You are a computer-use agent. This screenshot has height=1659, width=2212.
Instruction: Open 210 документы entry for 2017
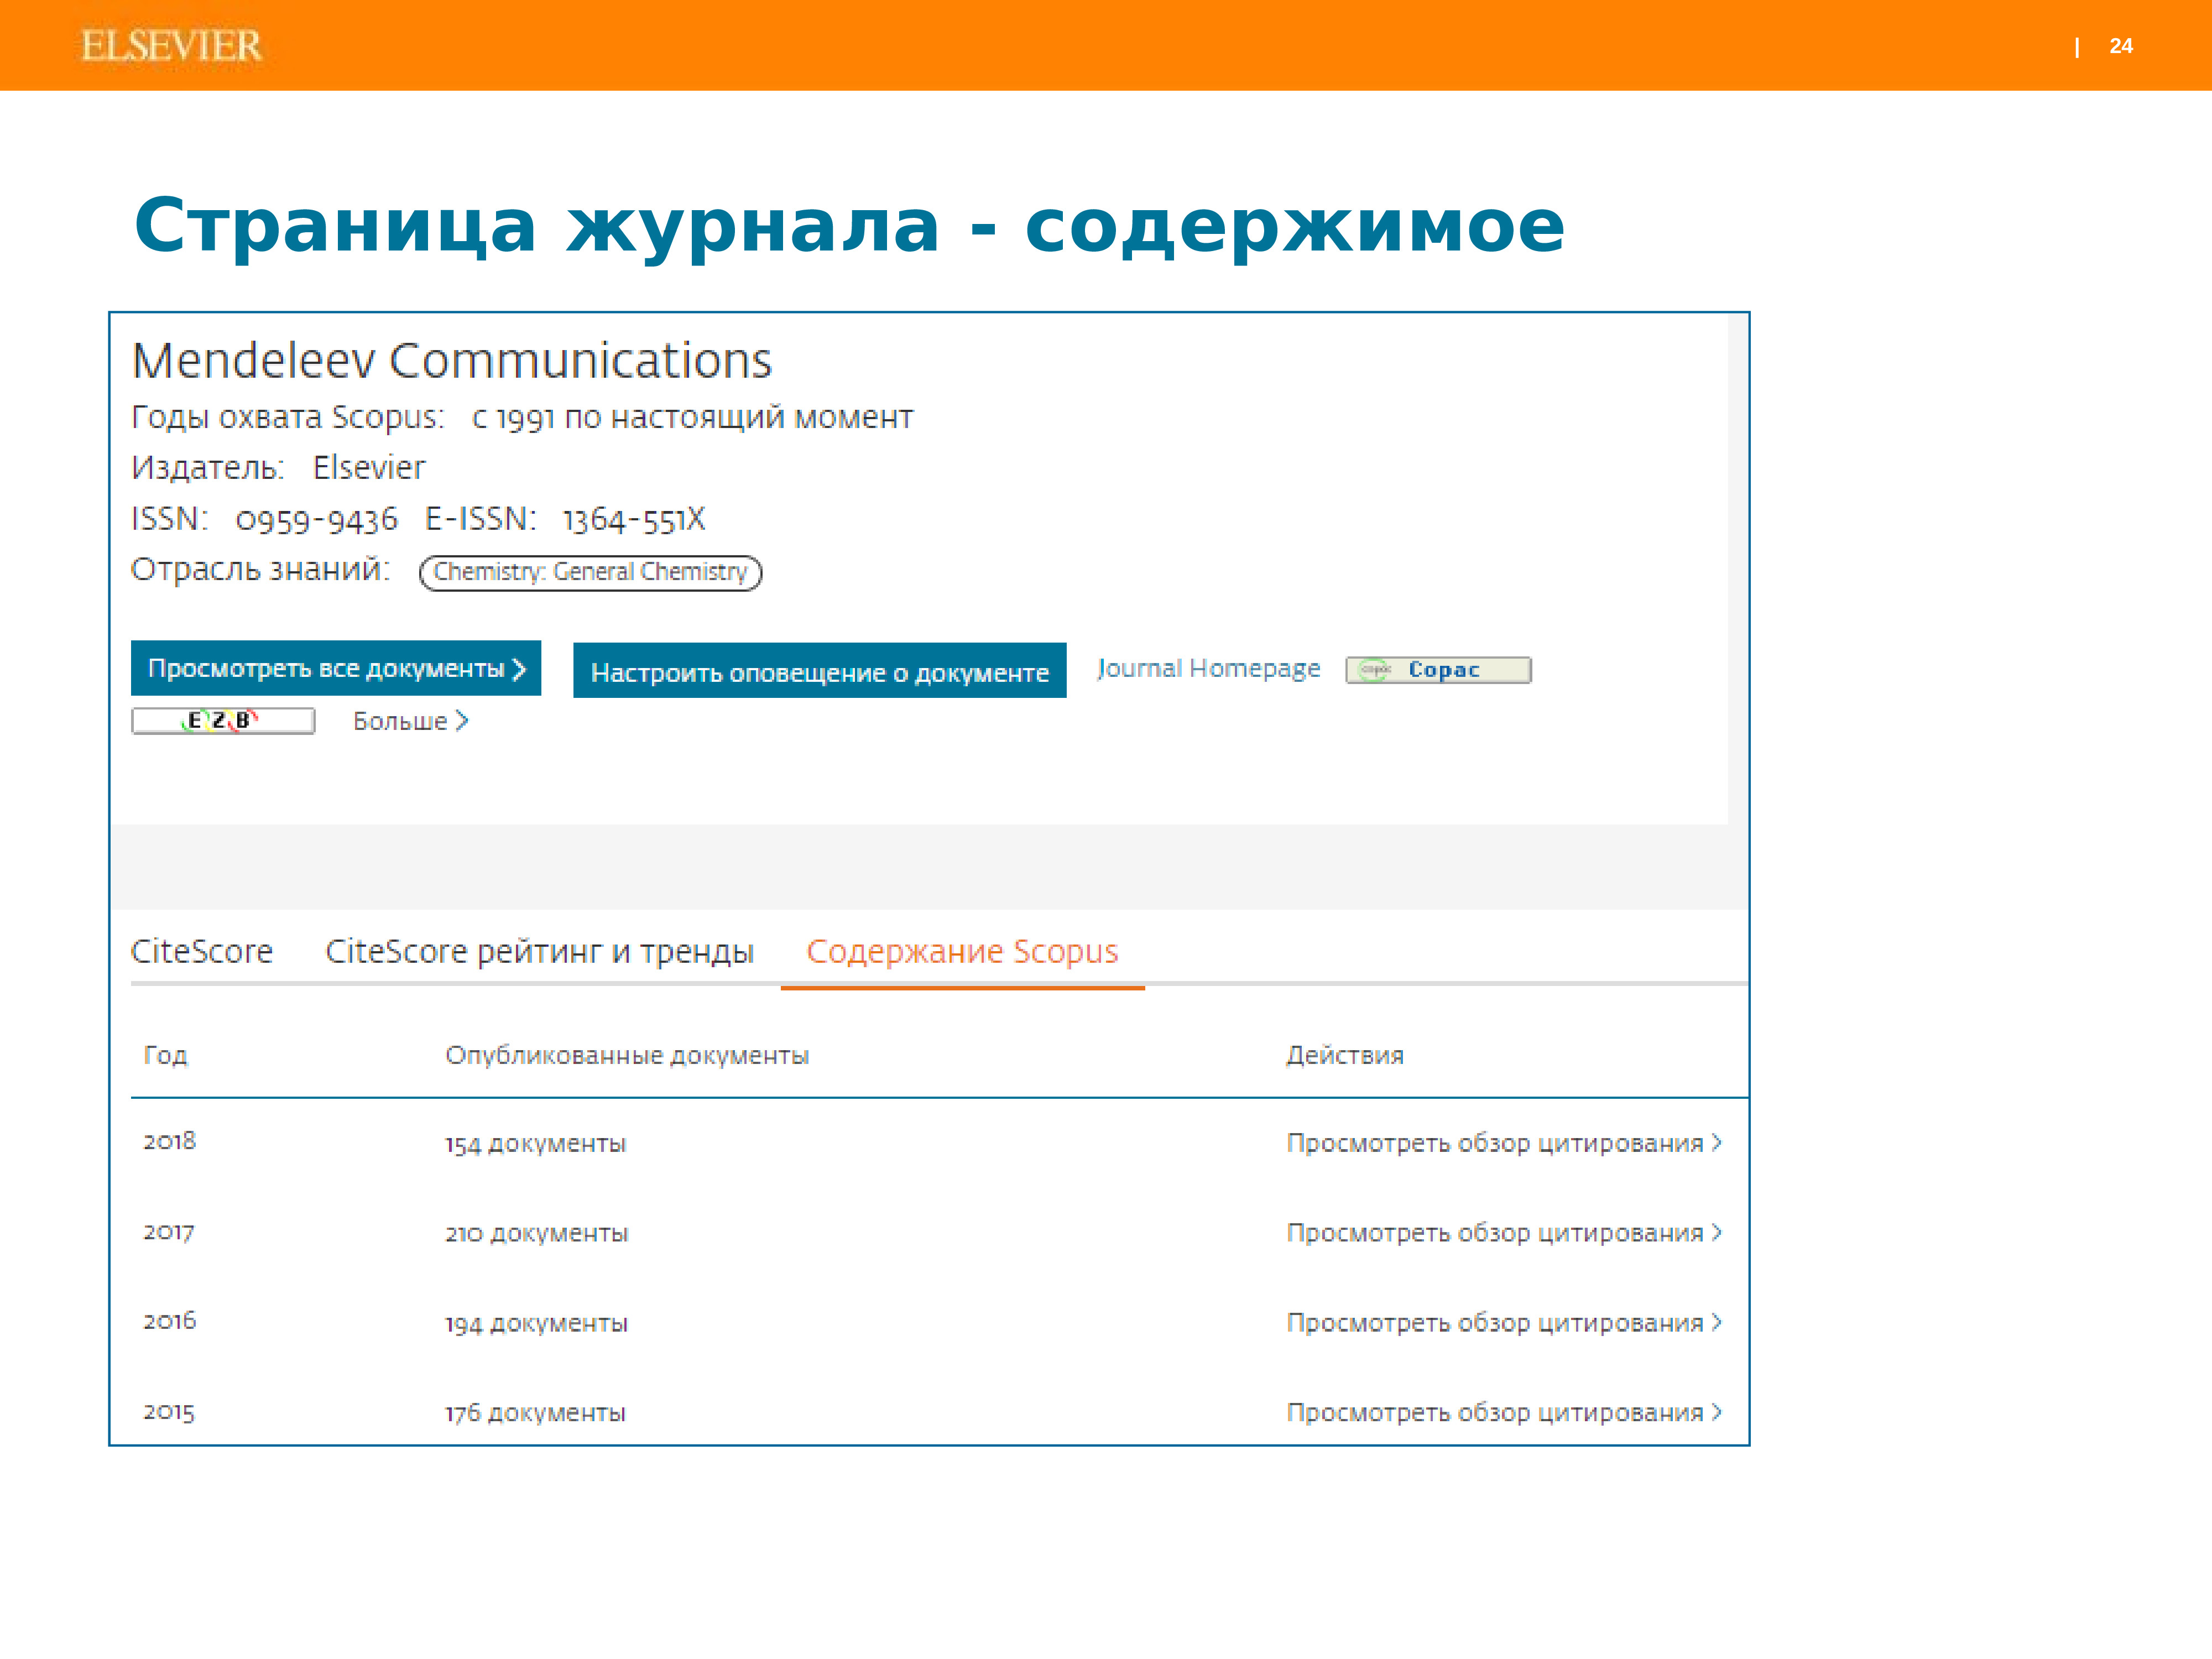click(536, 1234)
